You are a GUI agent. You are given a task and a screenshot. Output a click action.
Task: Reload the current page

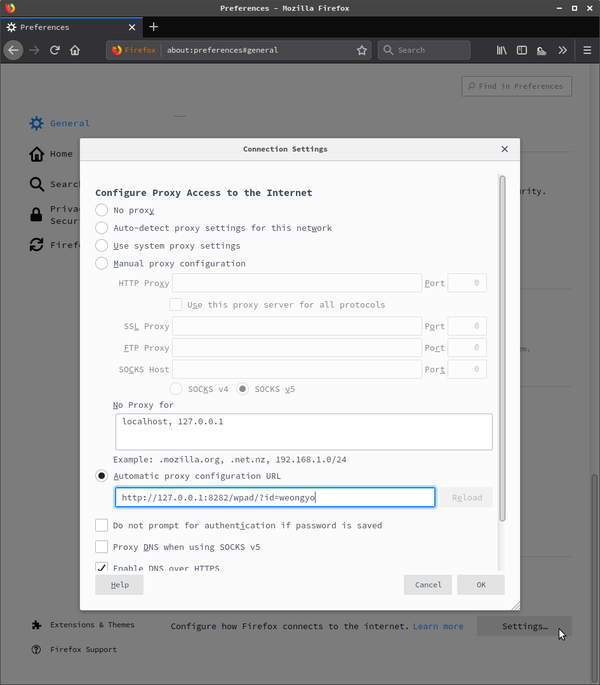click(x=55, y=50)
